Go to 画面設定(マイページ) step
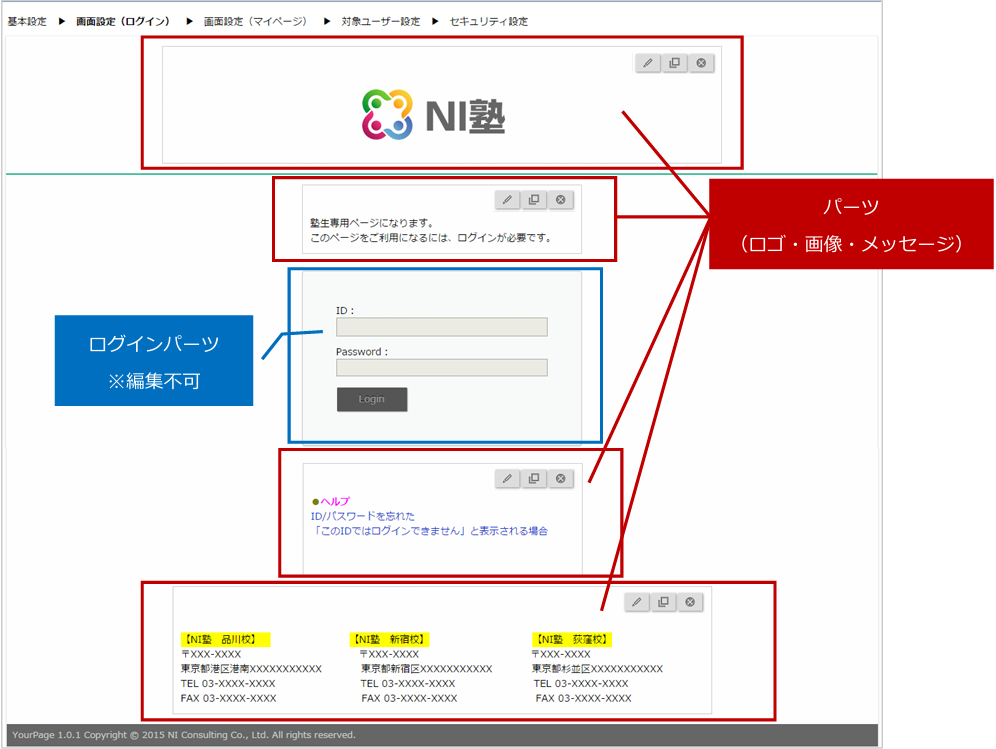Viewport: 996px width, 749px height. [255, 21]
